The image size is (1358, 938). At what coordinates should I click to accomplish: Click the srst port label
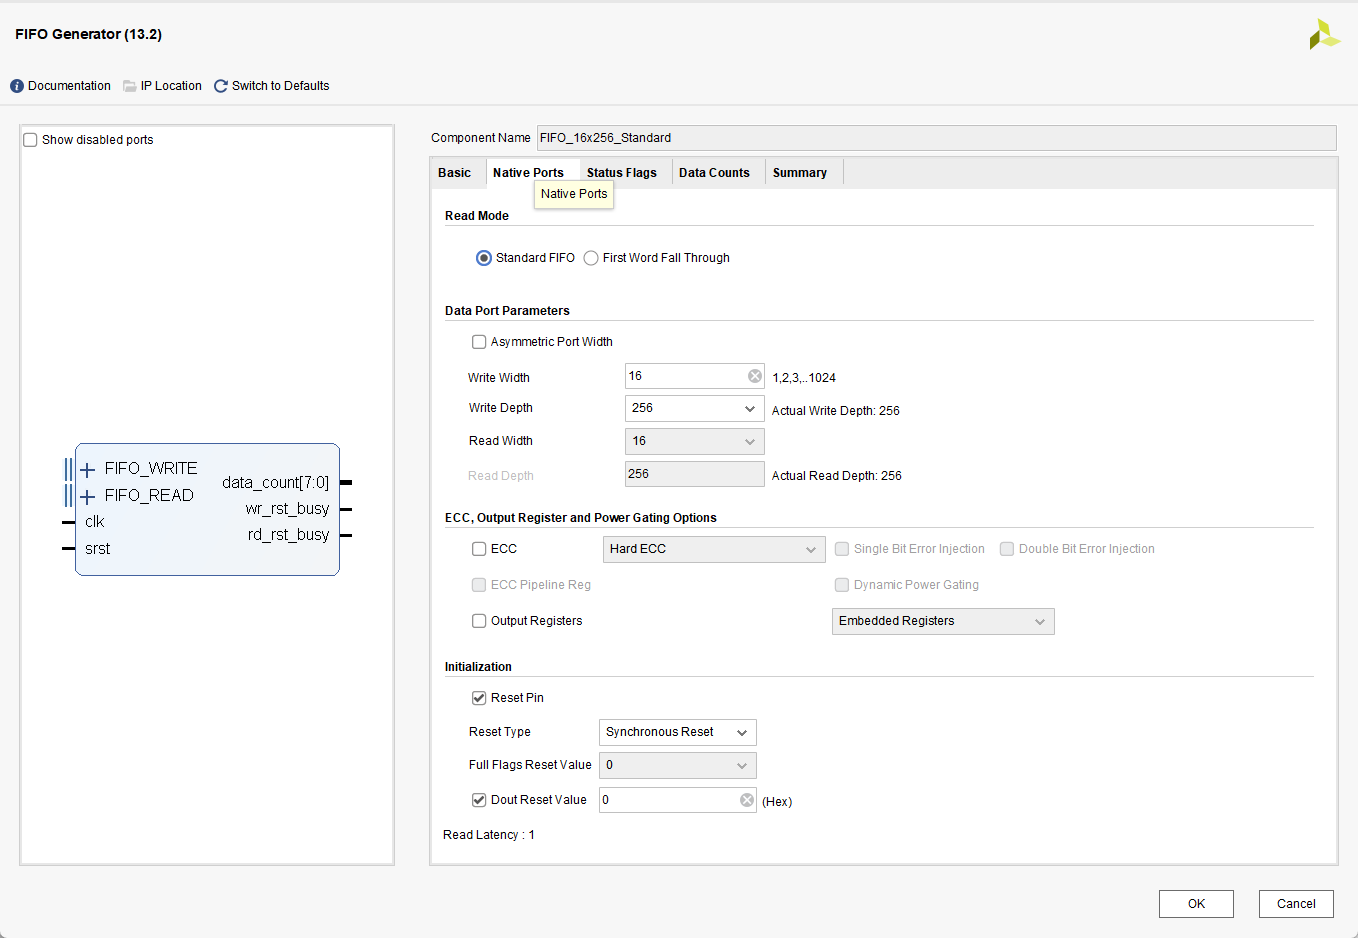coord(98,549)
